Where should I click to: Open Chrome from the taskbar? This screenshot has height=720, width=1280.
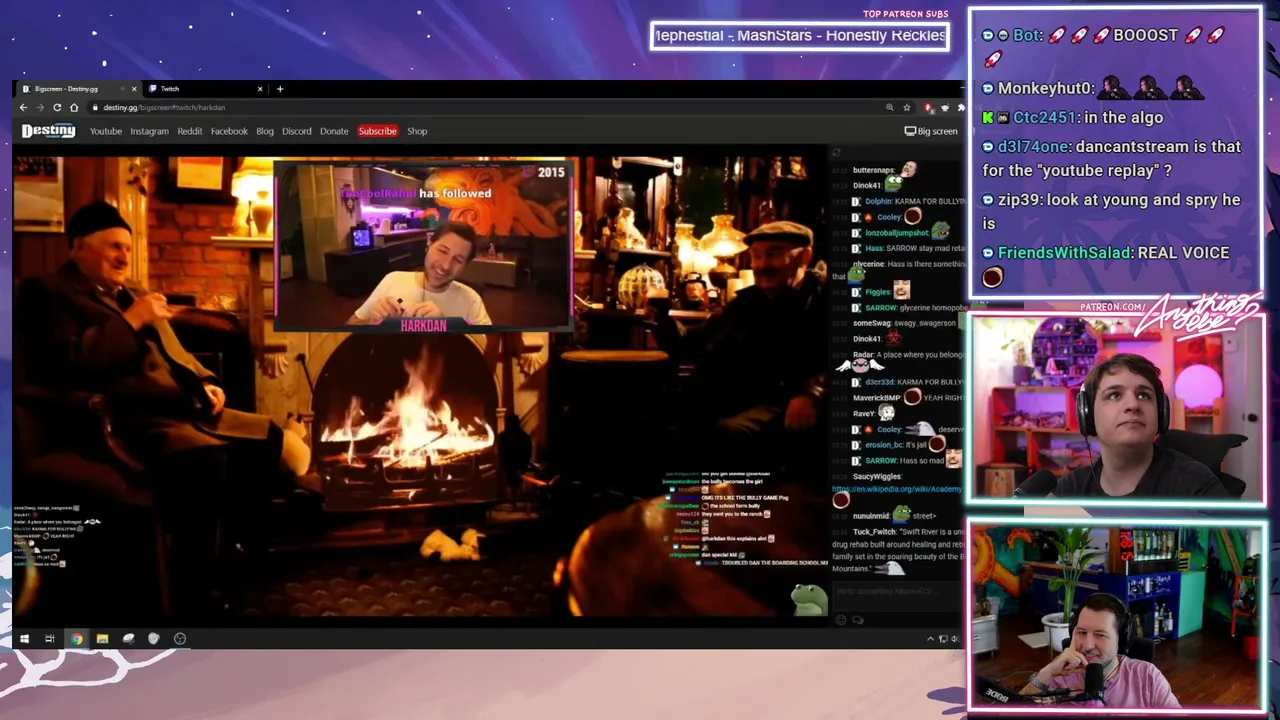tap(76, 638)
